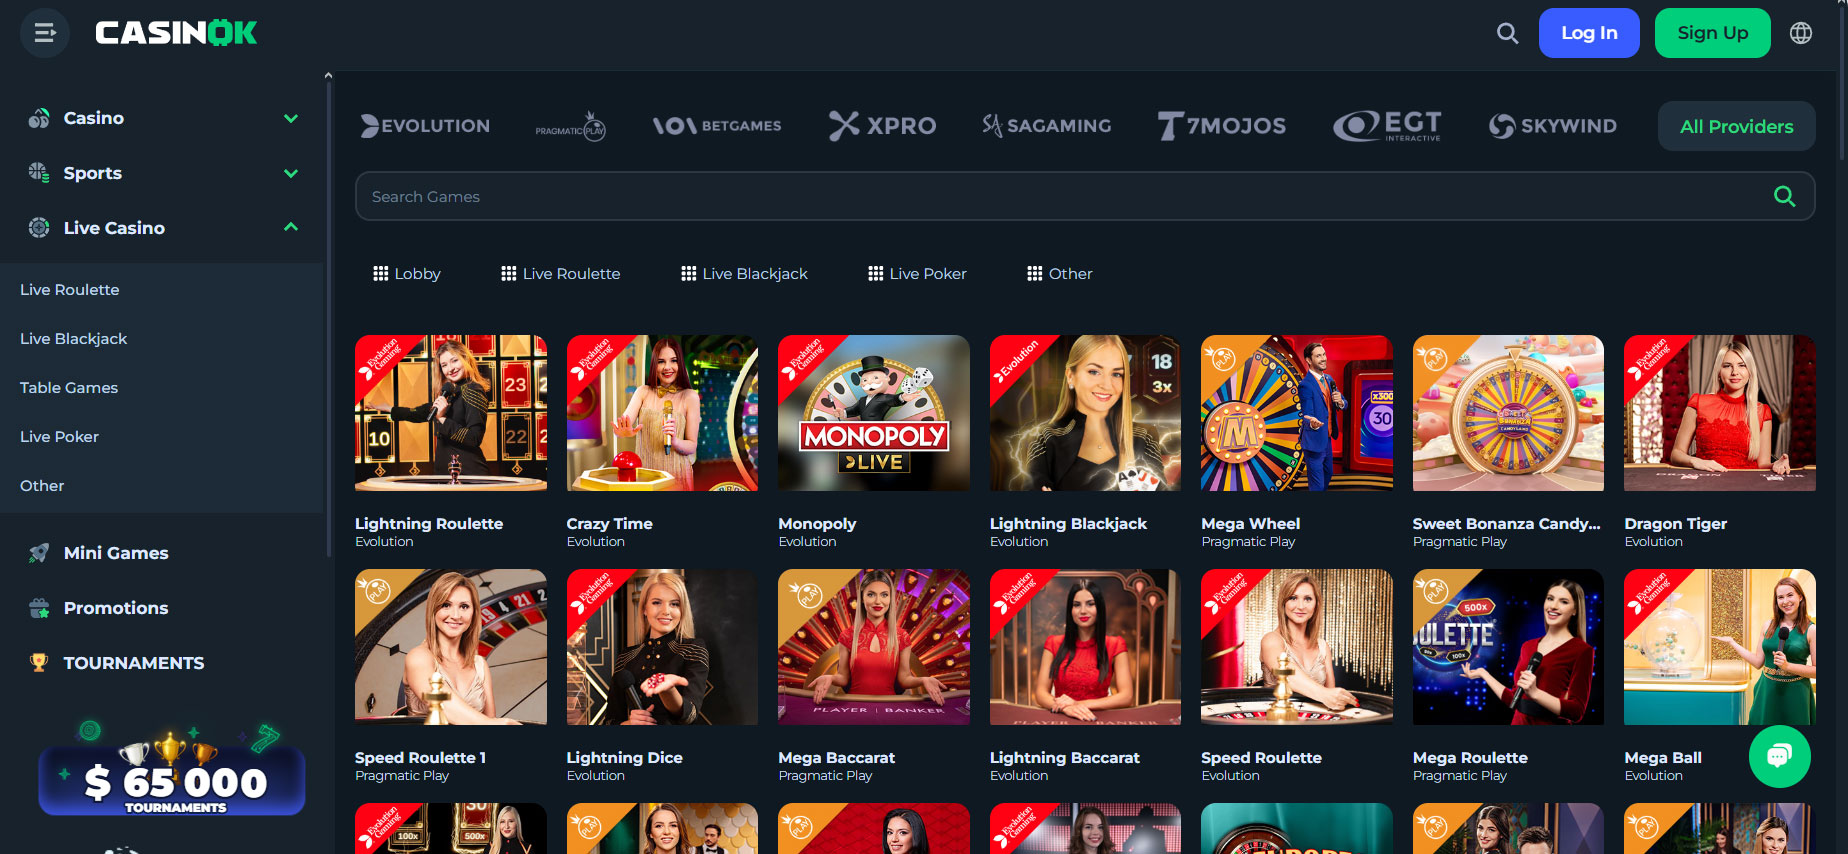Viewport: 1848px width, 854px height.
Task: Select the Live Roulette category tab
Action: tap(561, 273)
